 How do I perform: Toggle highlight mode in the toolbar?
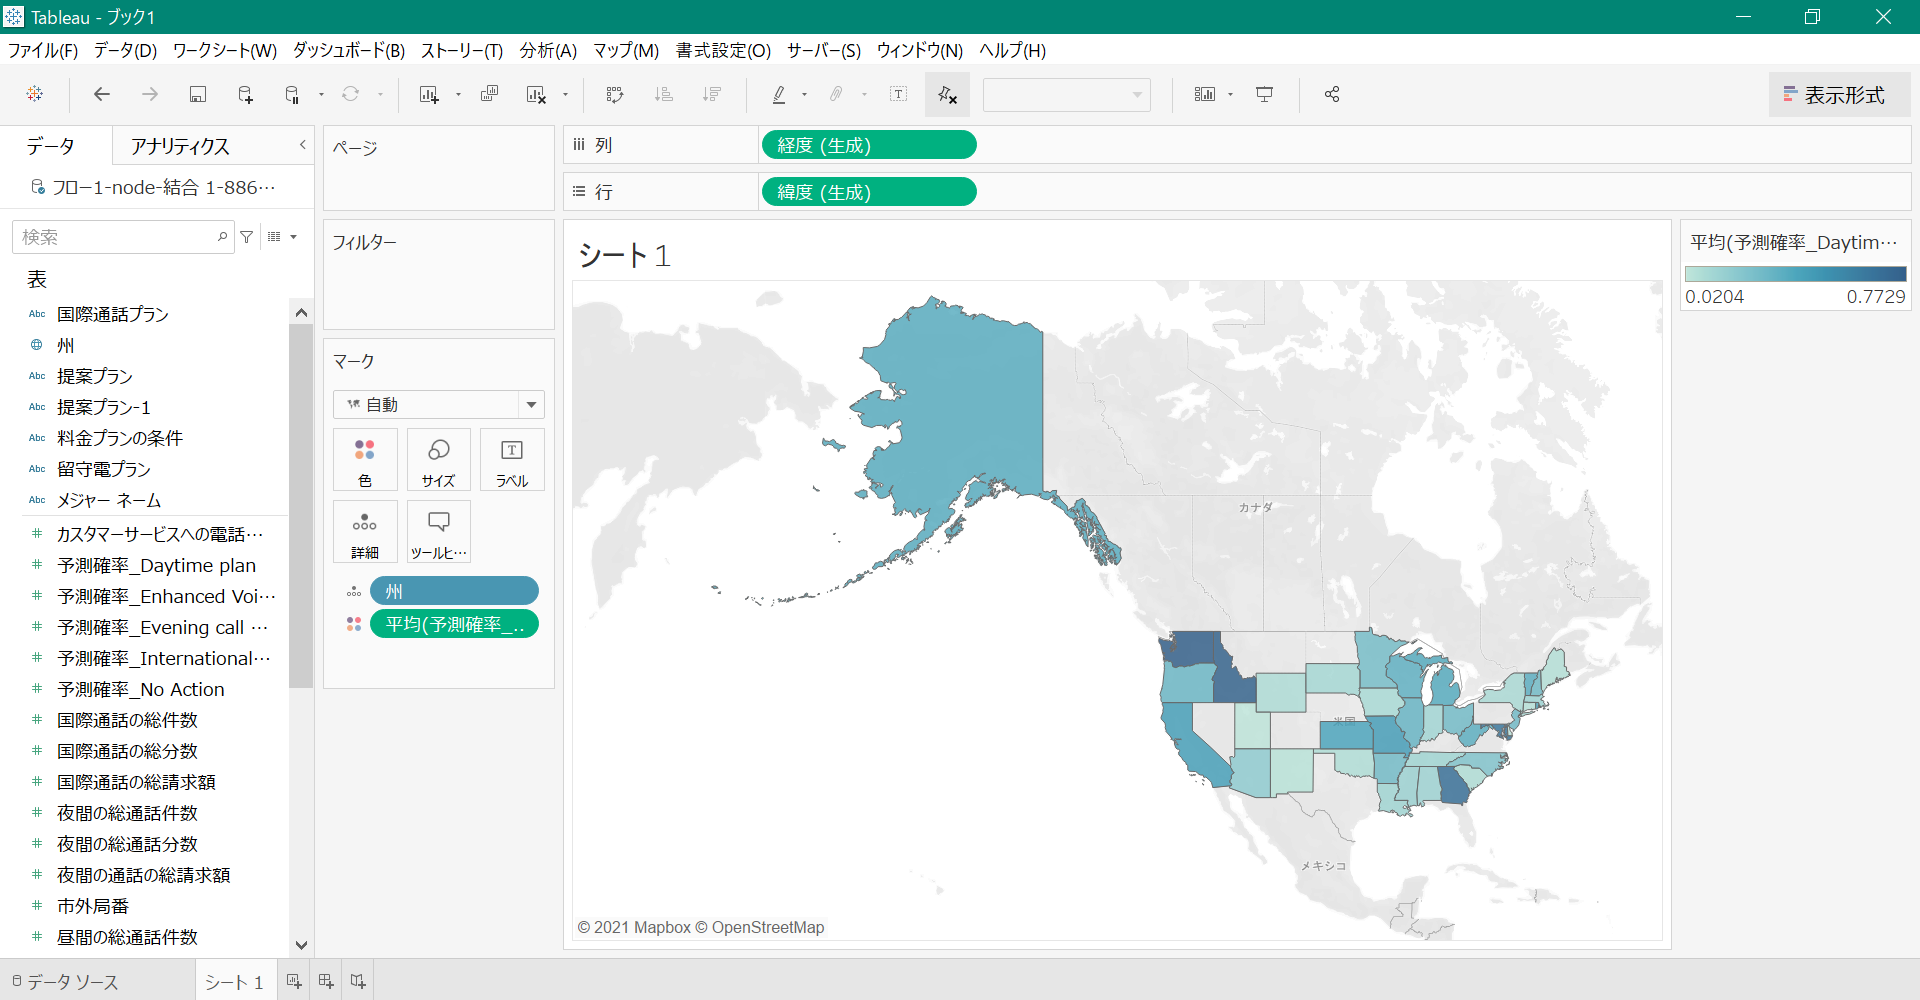click(x=778, y=94)
